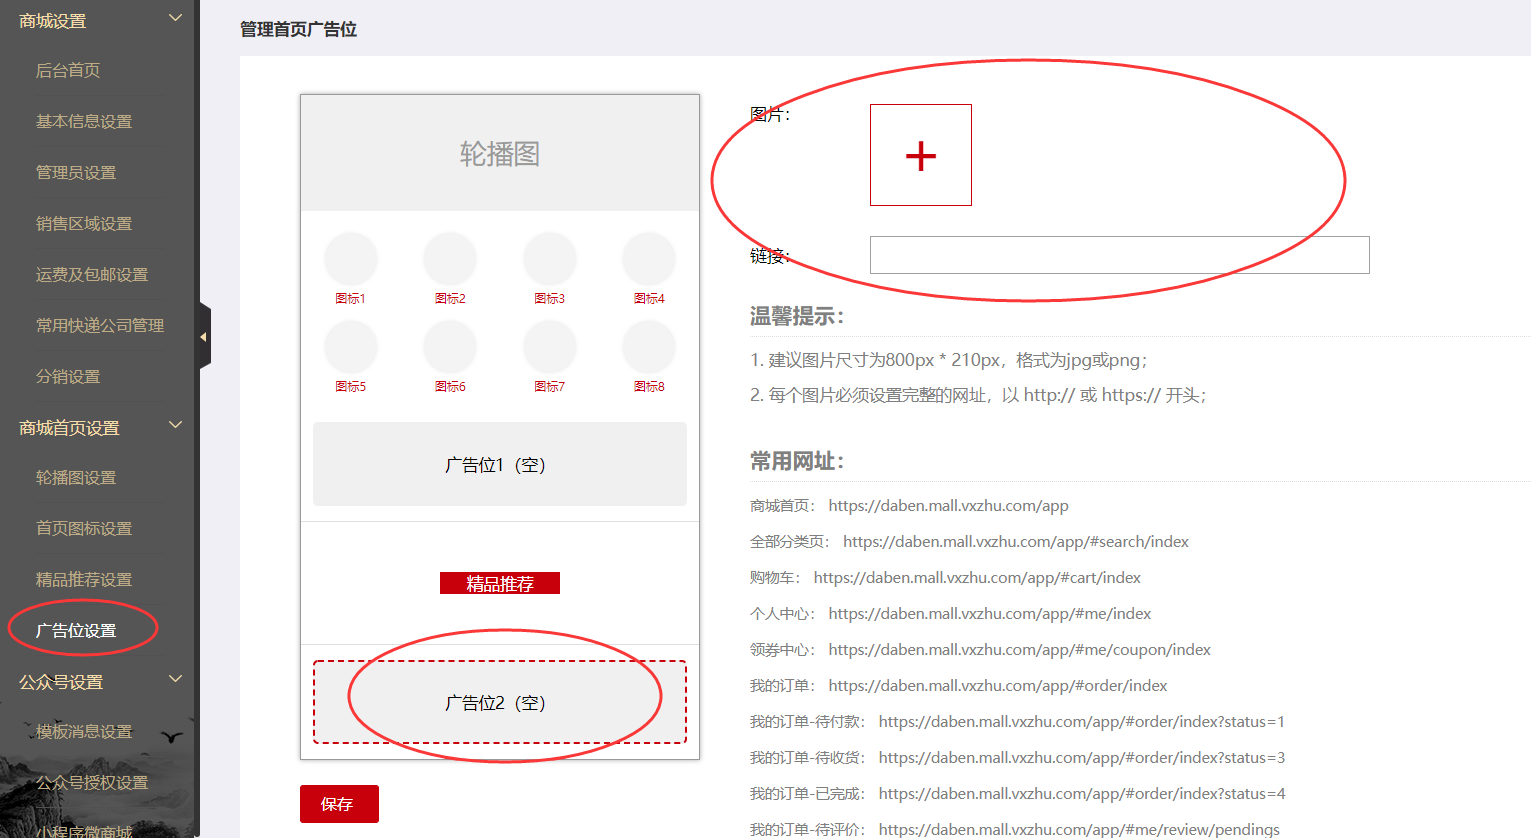Open 模板消息设置 in the sidebar

pyautogui.click(x=84, y=731)
